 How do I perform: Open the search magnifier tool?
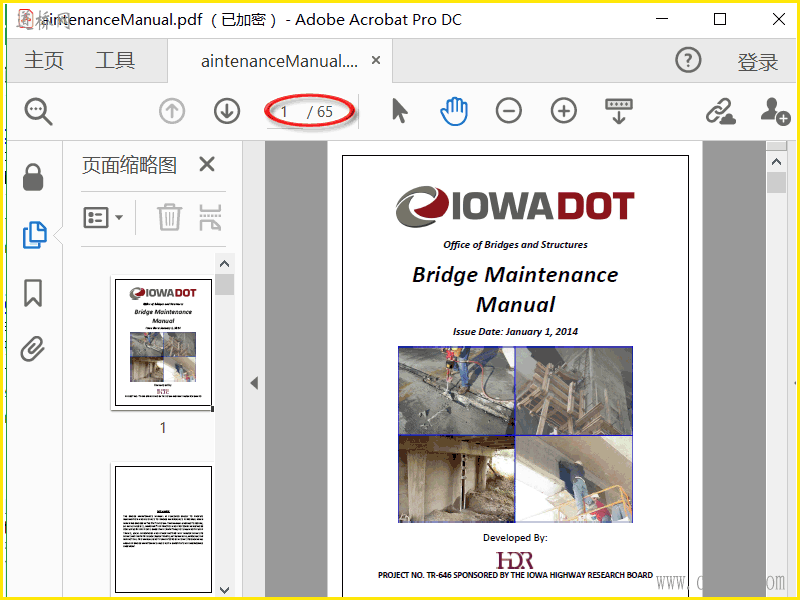coord(38,112)
